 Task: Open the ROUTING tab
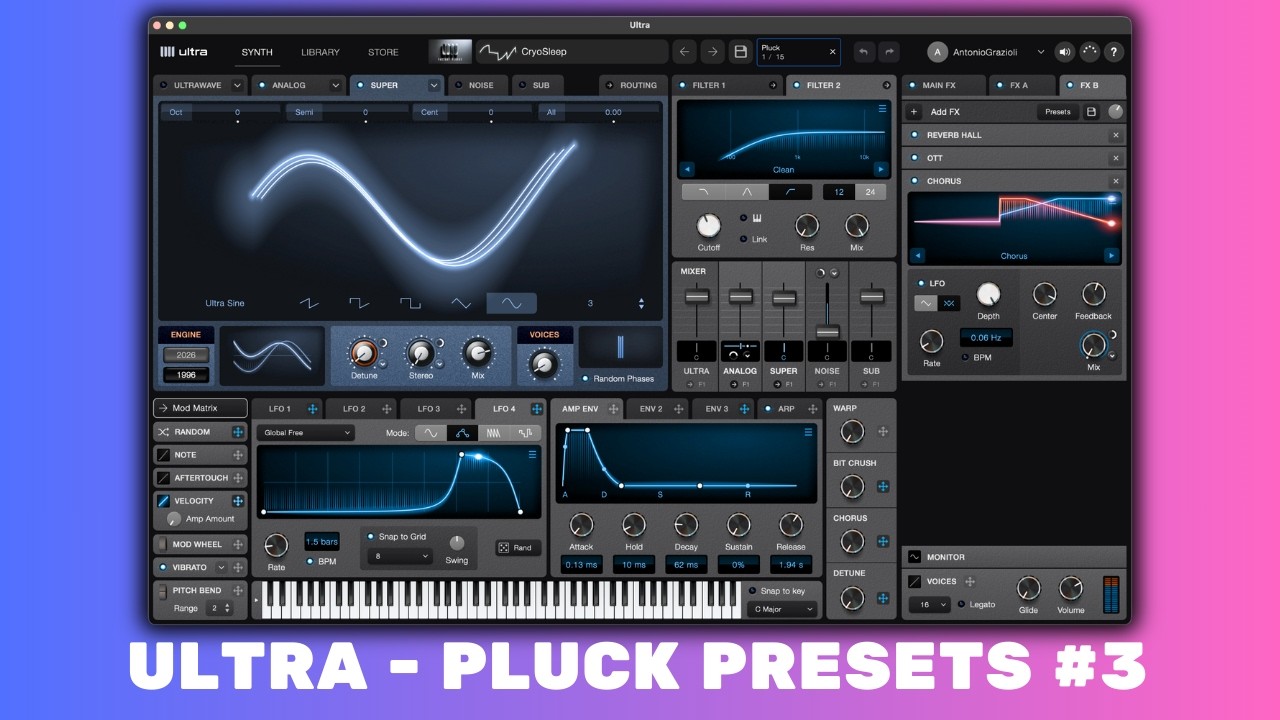(x=632, y=85)
